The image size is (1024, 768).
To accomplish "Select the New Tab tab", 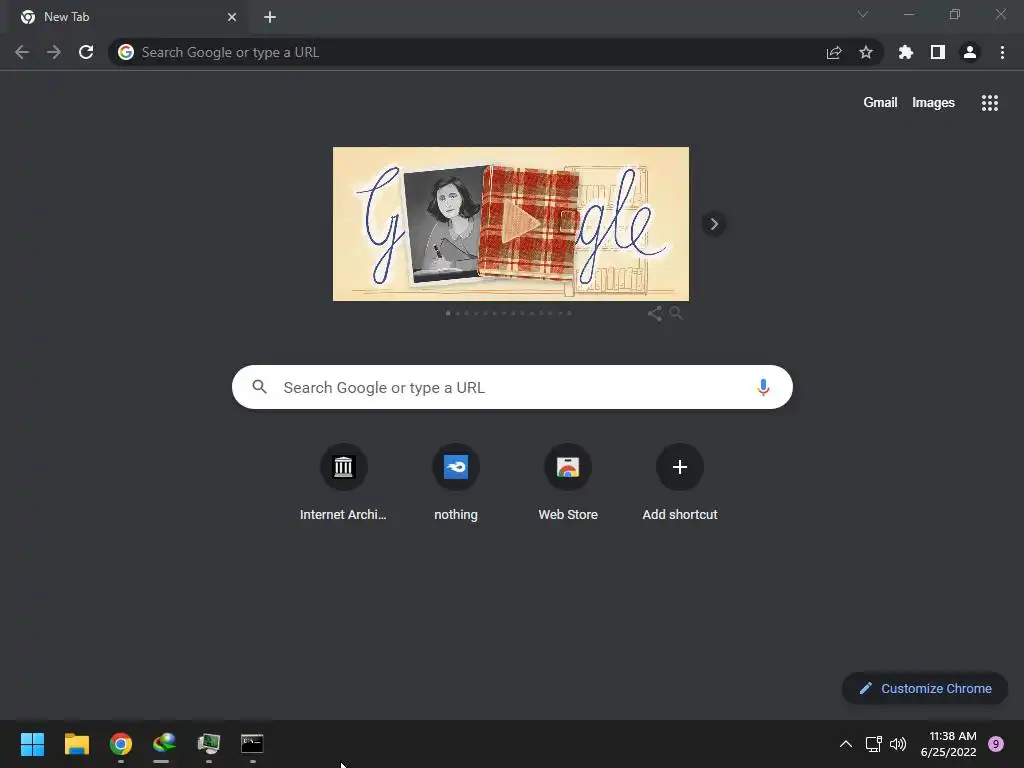I will tap(128, 17).
